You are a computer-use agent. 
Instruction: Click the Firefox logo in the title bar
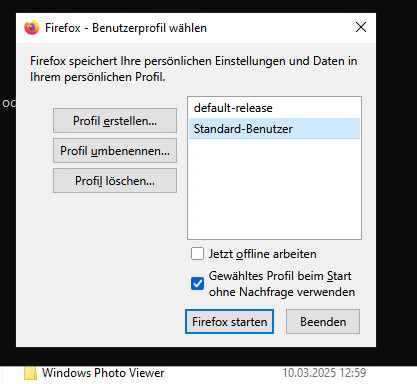[32, 27]
